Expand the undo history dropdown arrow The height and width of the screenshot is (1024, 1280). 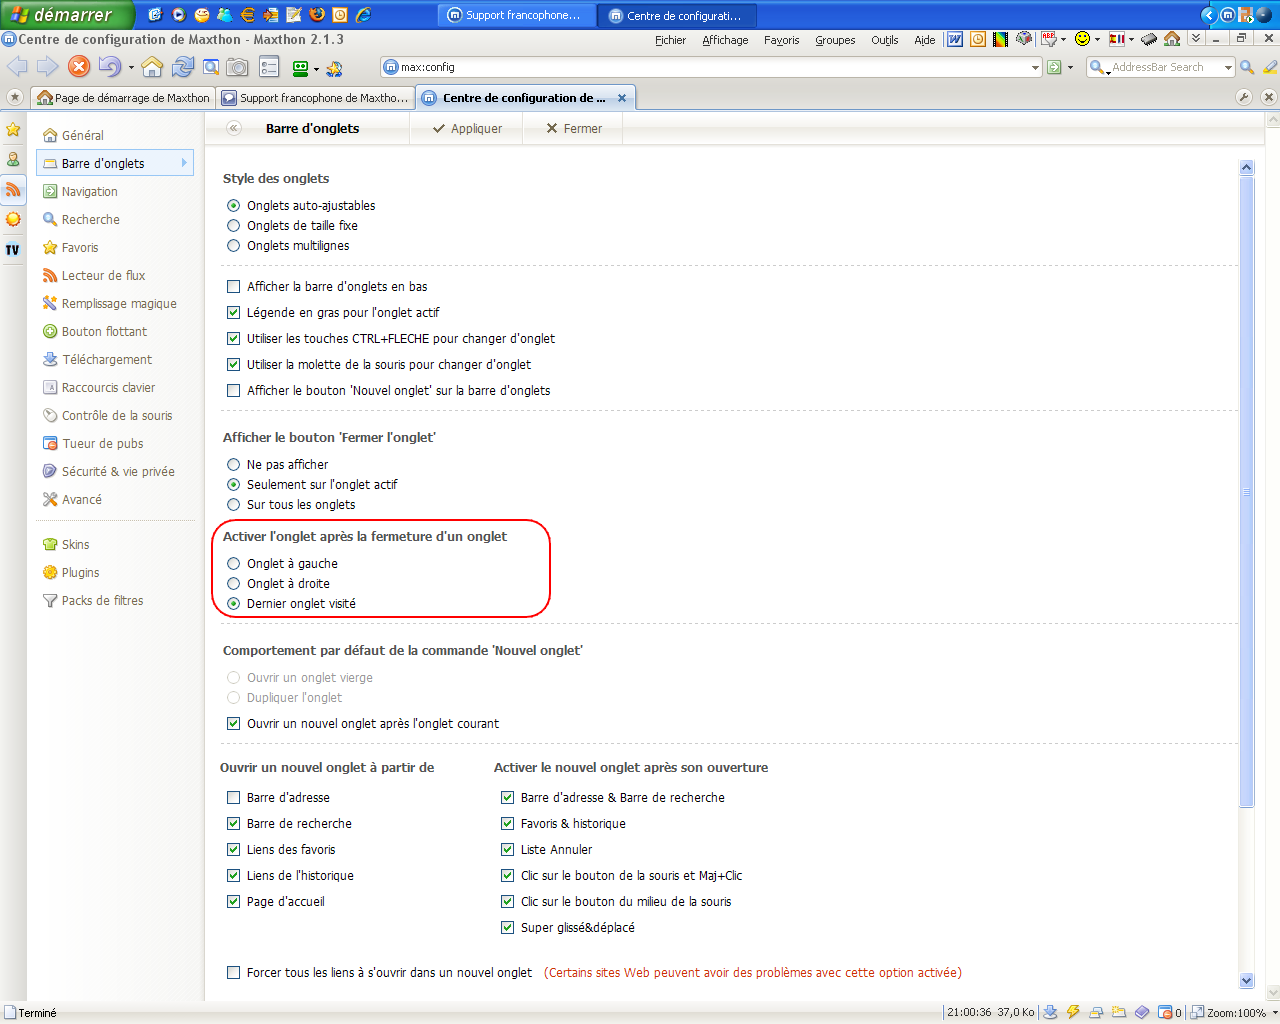131,68
